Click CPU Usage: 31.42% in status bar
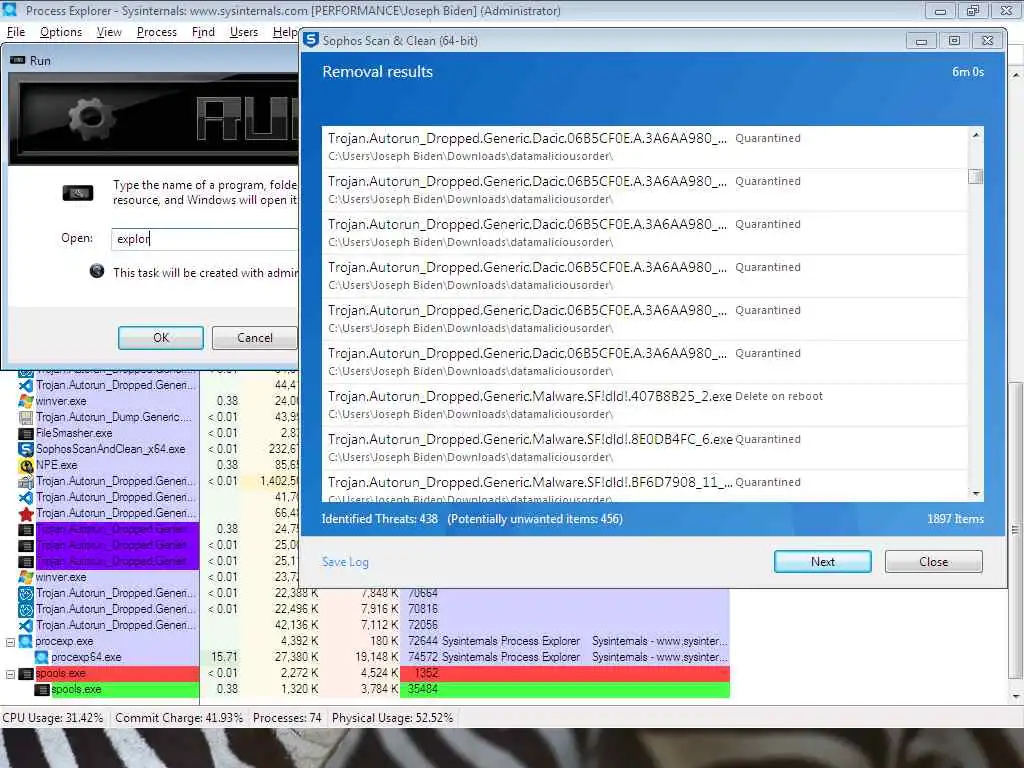The height and width of the screenshot is (768, 1024). point(53,718)
